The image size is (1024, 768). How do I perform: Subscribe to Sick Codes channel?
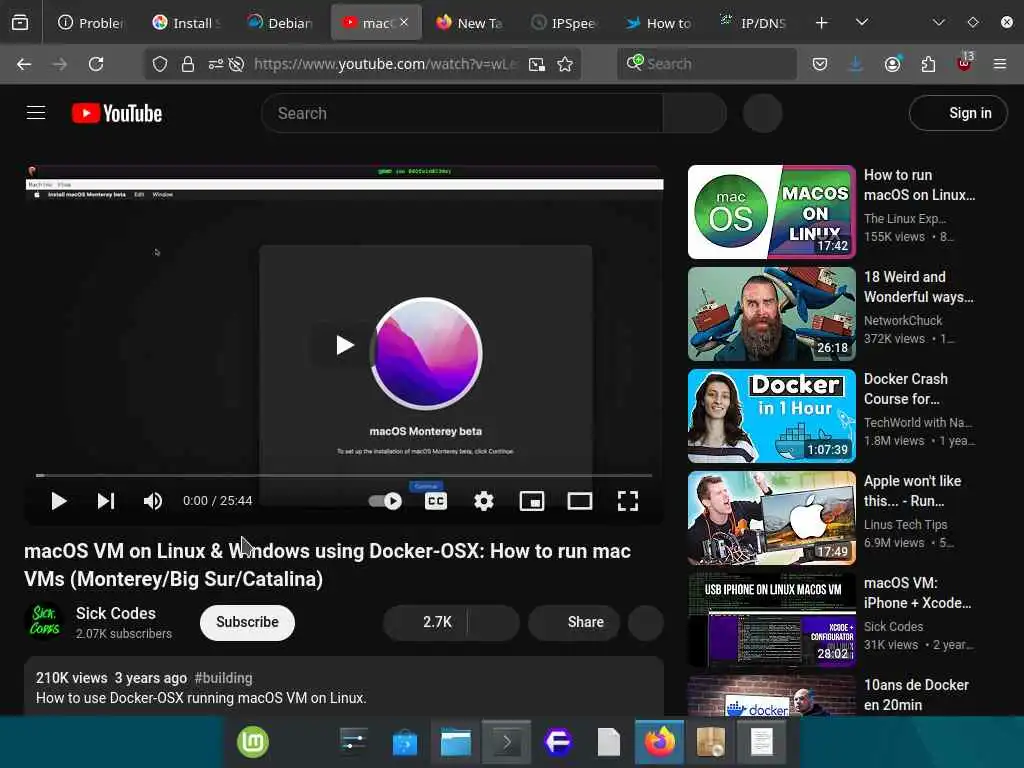click(x=248, y=622)
